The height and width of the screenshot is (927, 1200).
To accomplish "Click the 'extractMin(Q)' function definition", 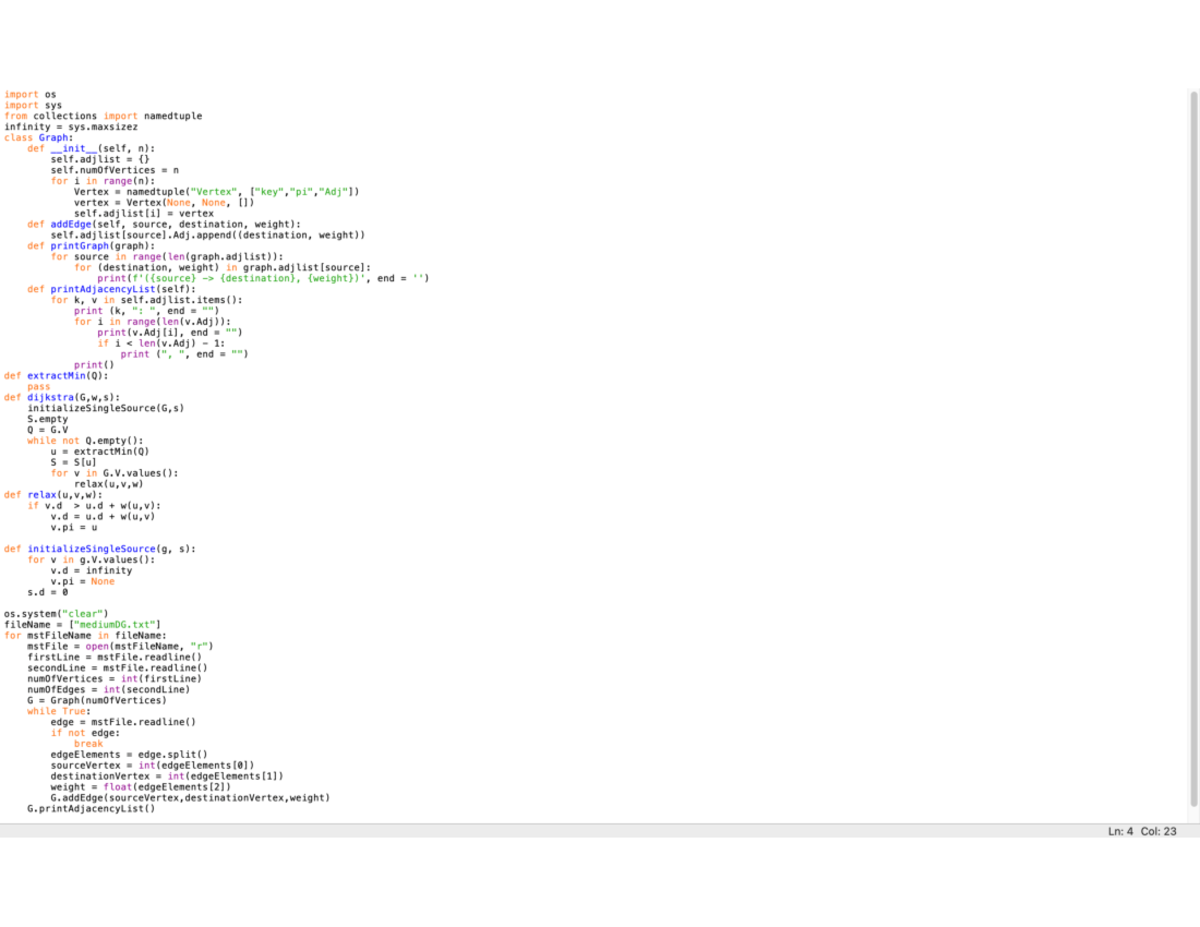I will pyautogui.click(x=66, y=376).
